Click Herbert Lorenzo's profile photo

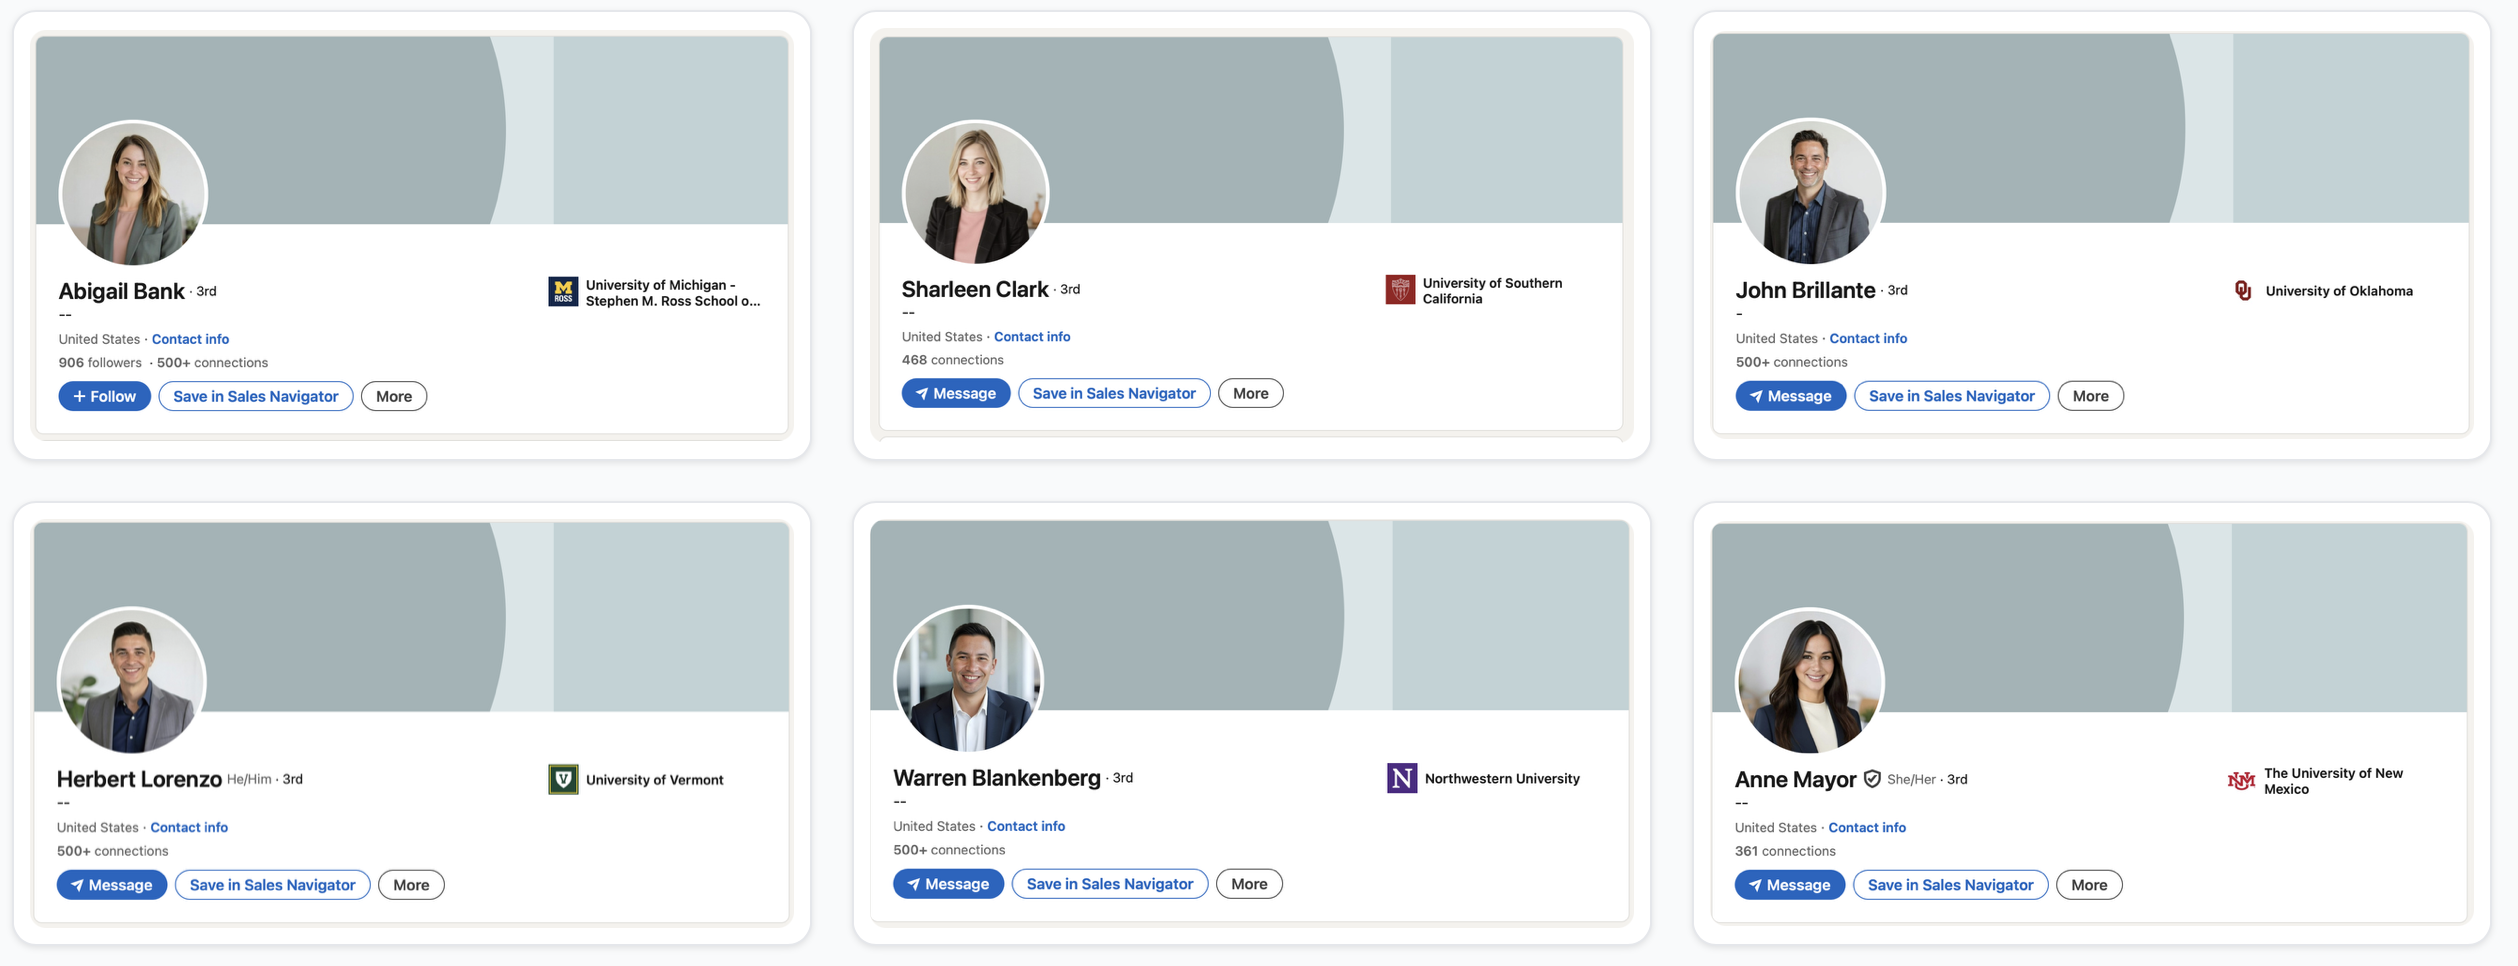133,680
